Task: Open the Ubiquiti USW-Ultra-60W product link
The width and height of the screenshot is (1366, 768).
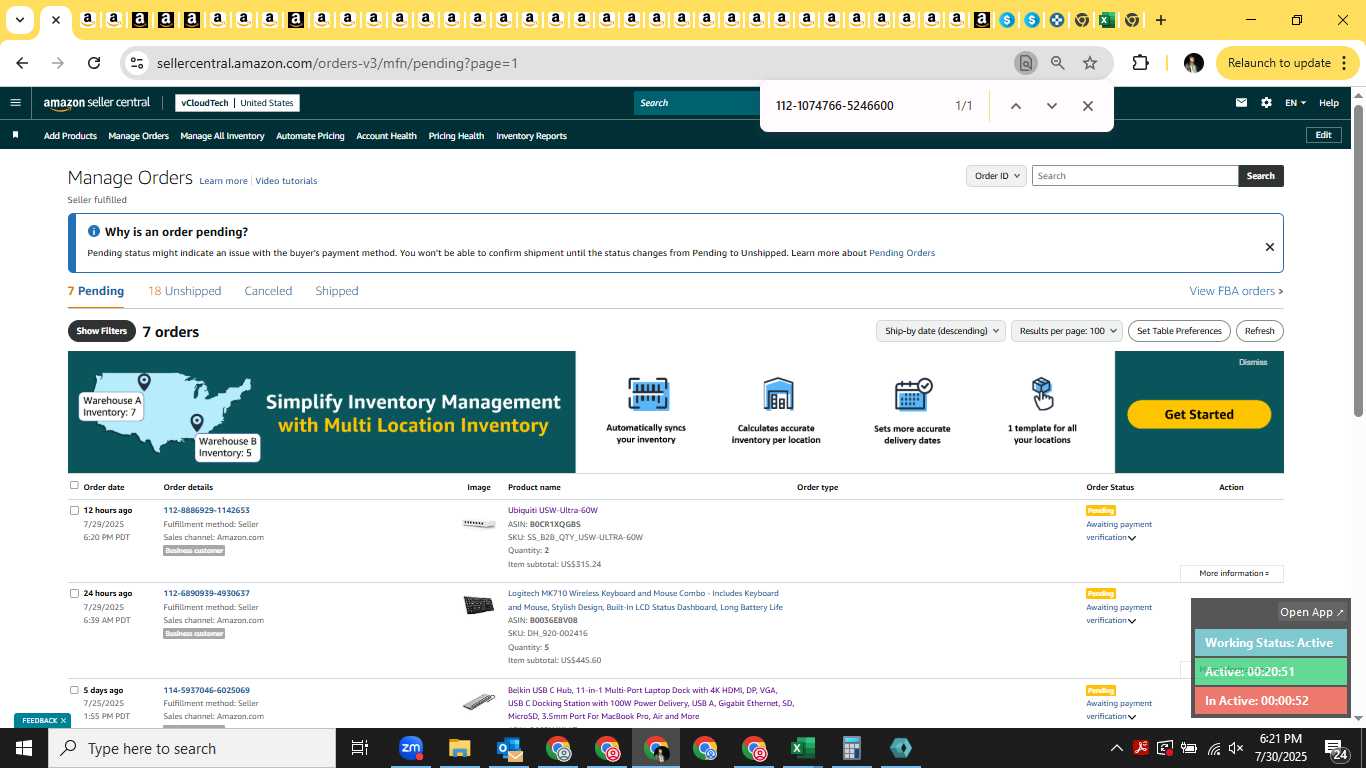Action: (x=552, y=510)
